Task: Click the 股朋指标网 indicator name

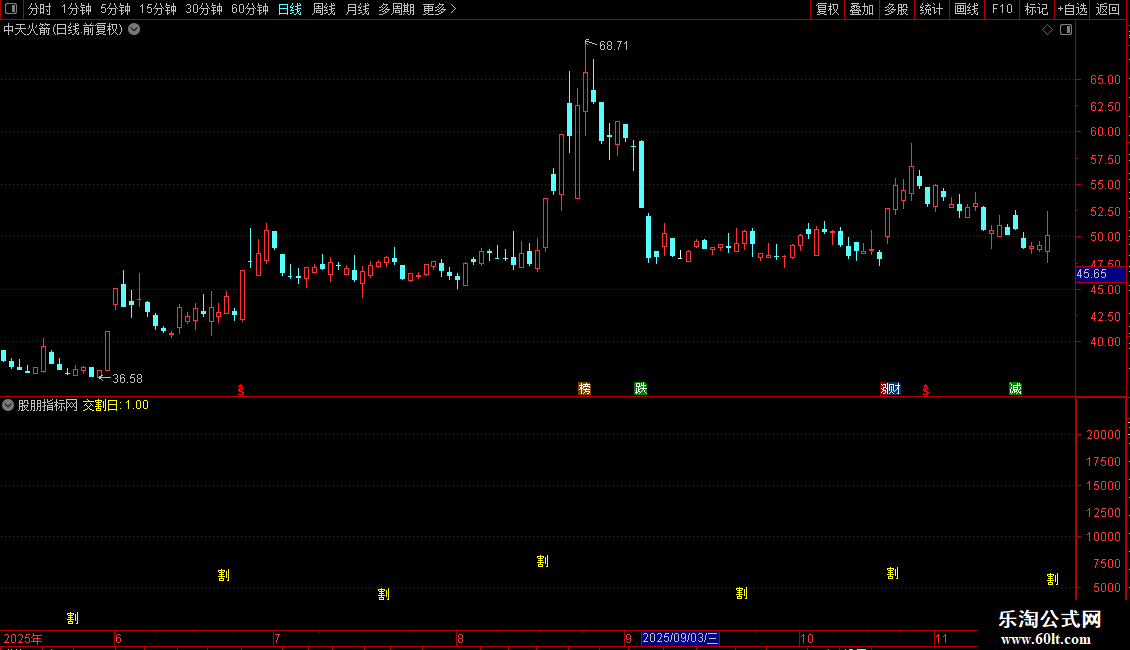Action: (x=48, y=405)
